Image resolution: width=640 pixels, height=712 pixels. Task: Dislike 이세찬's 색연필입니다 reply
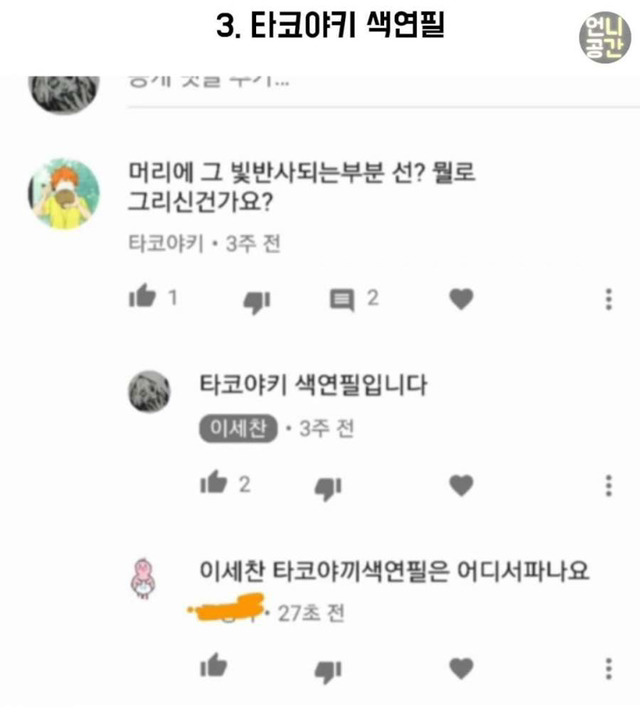tap(328, 489)
